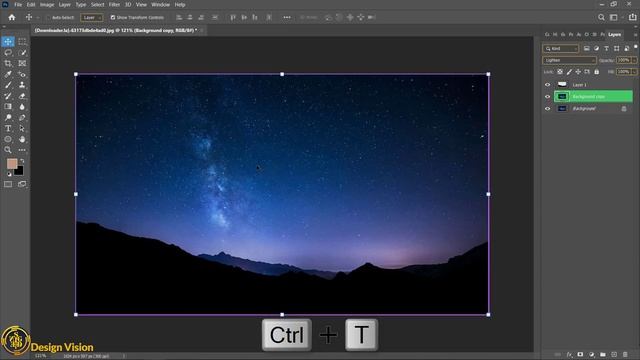Open the Filter menu
The image size is (640, 360).
(x=114, y=4)
